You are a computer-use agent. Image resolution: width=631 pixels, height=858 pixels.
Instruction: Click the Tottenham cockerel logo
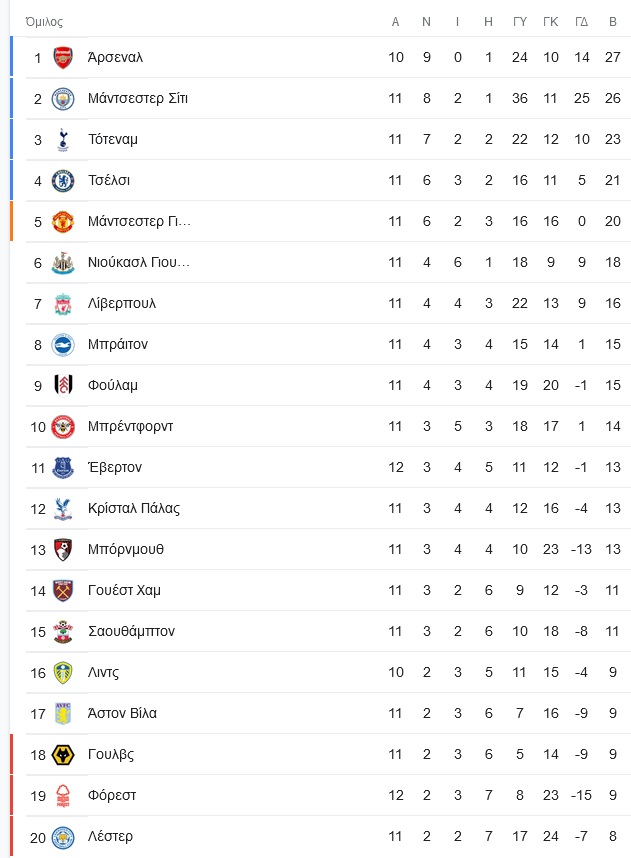point(63,140)
